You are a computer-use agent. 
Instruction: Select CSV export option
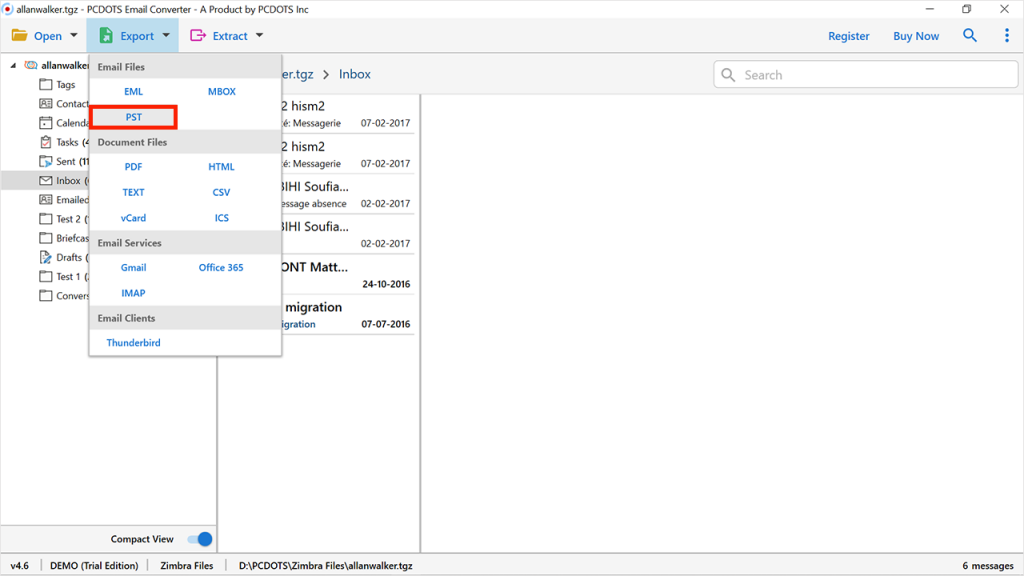(x=221, y=192)
